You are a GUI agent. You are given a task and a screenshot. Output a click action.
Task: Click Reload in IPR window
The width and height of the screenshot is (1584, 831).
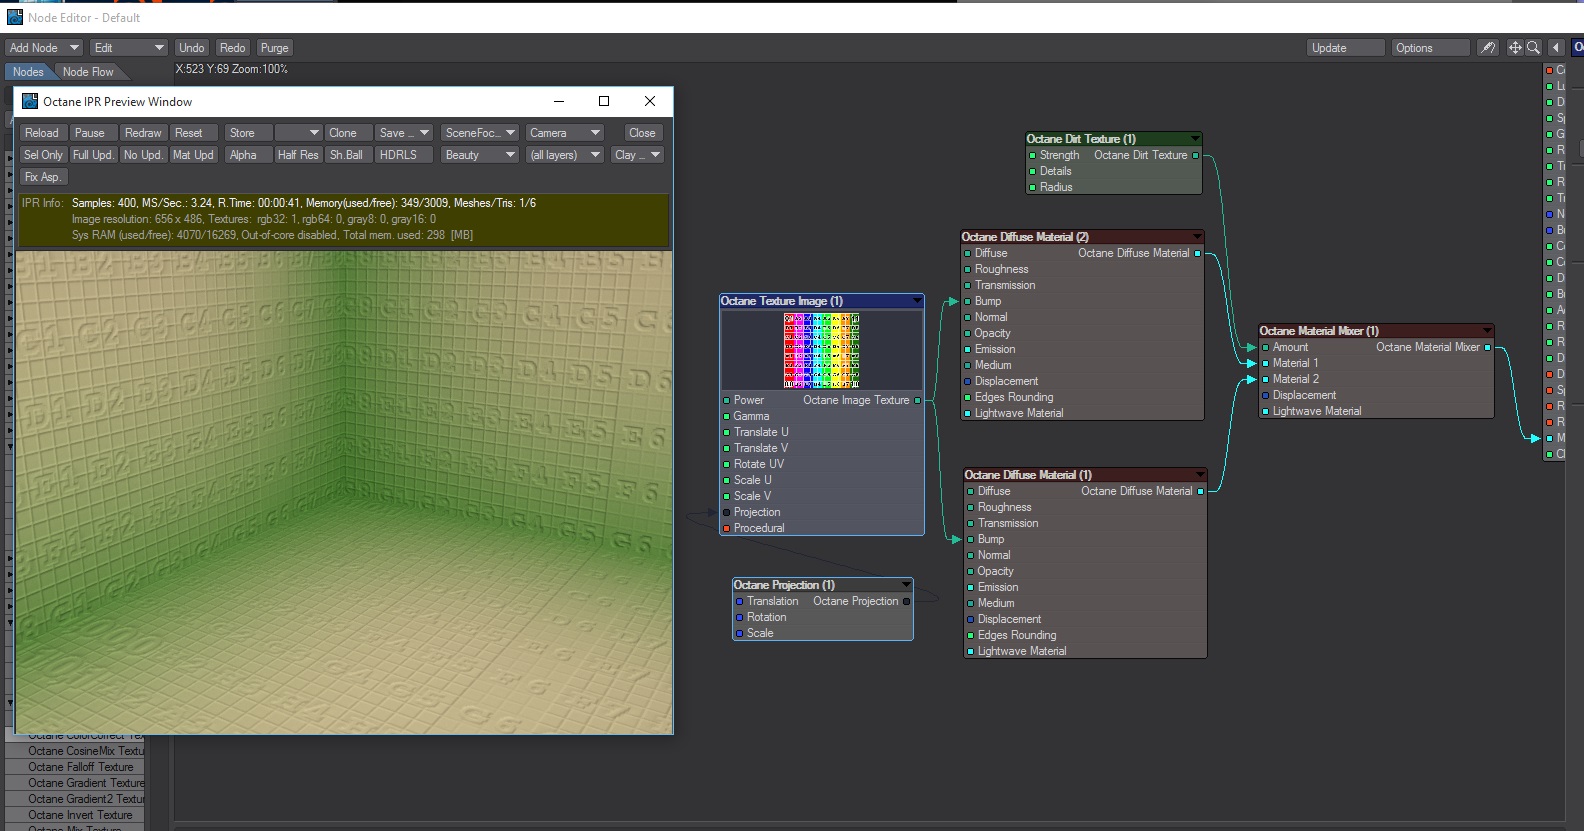pyautogui.click(x=42, y=133)
